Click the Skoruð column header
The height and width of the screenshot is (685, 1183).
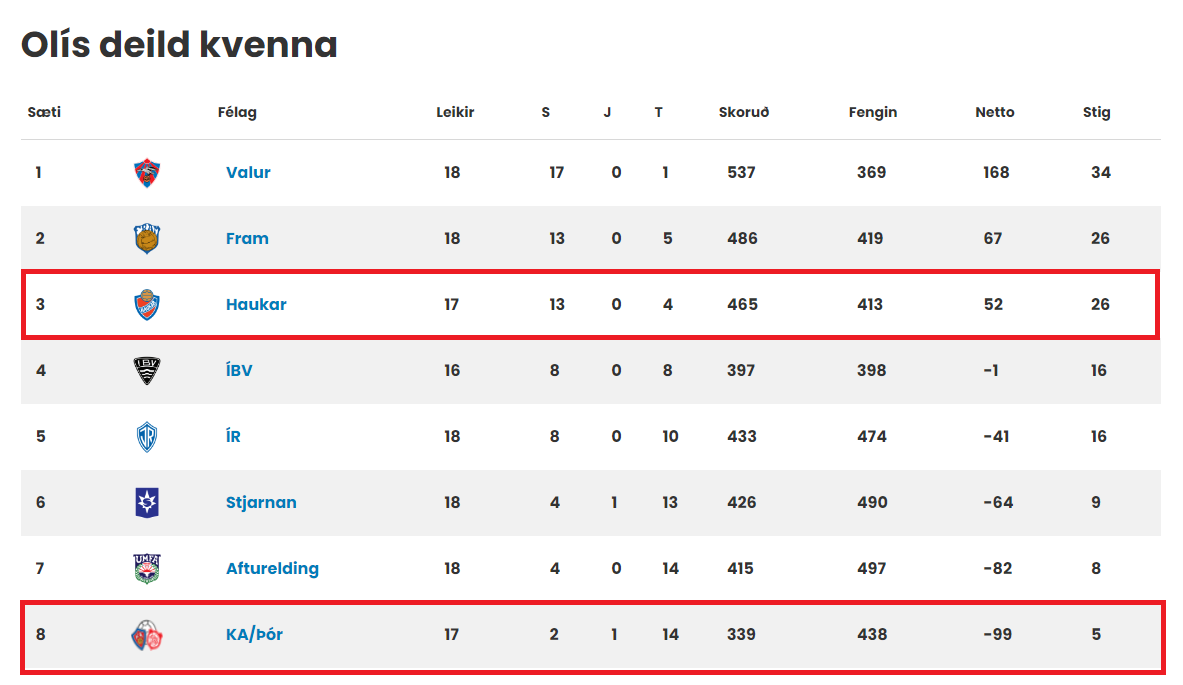[744, 112]
